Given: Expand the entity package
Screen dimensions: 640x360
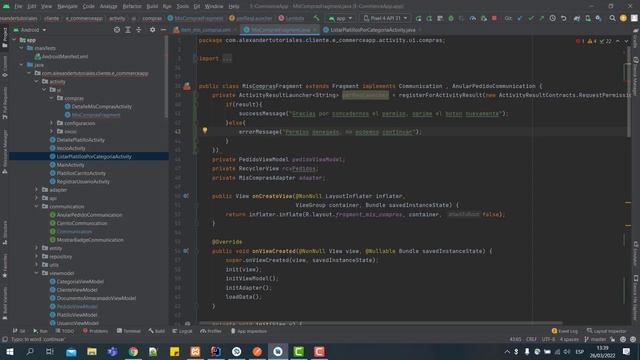Looking at the screenshot, I should (x=36, y=248).
